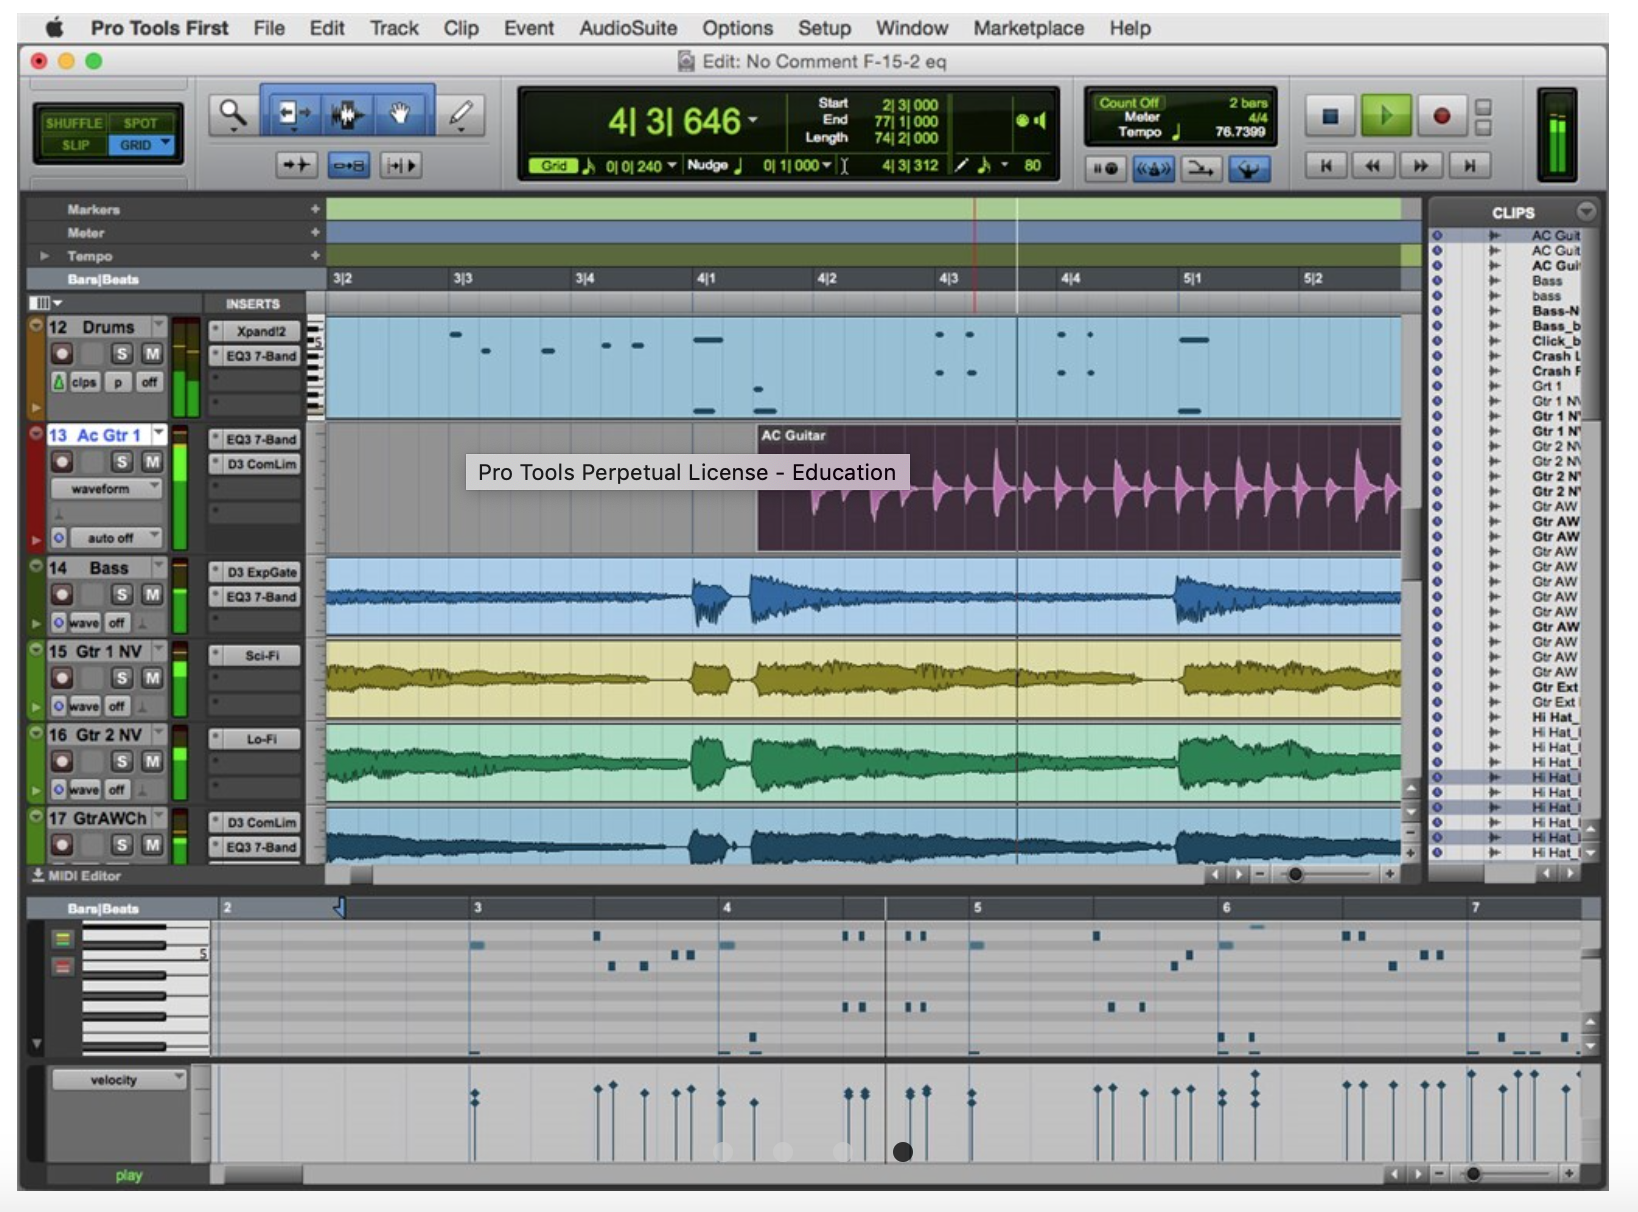The width and height of the screenshot is (1638, 1212).
Task: Open the Marketplace menu
Action: pyautogui.click(x=1029, y=28)
